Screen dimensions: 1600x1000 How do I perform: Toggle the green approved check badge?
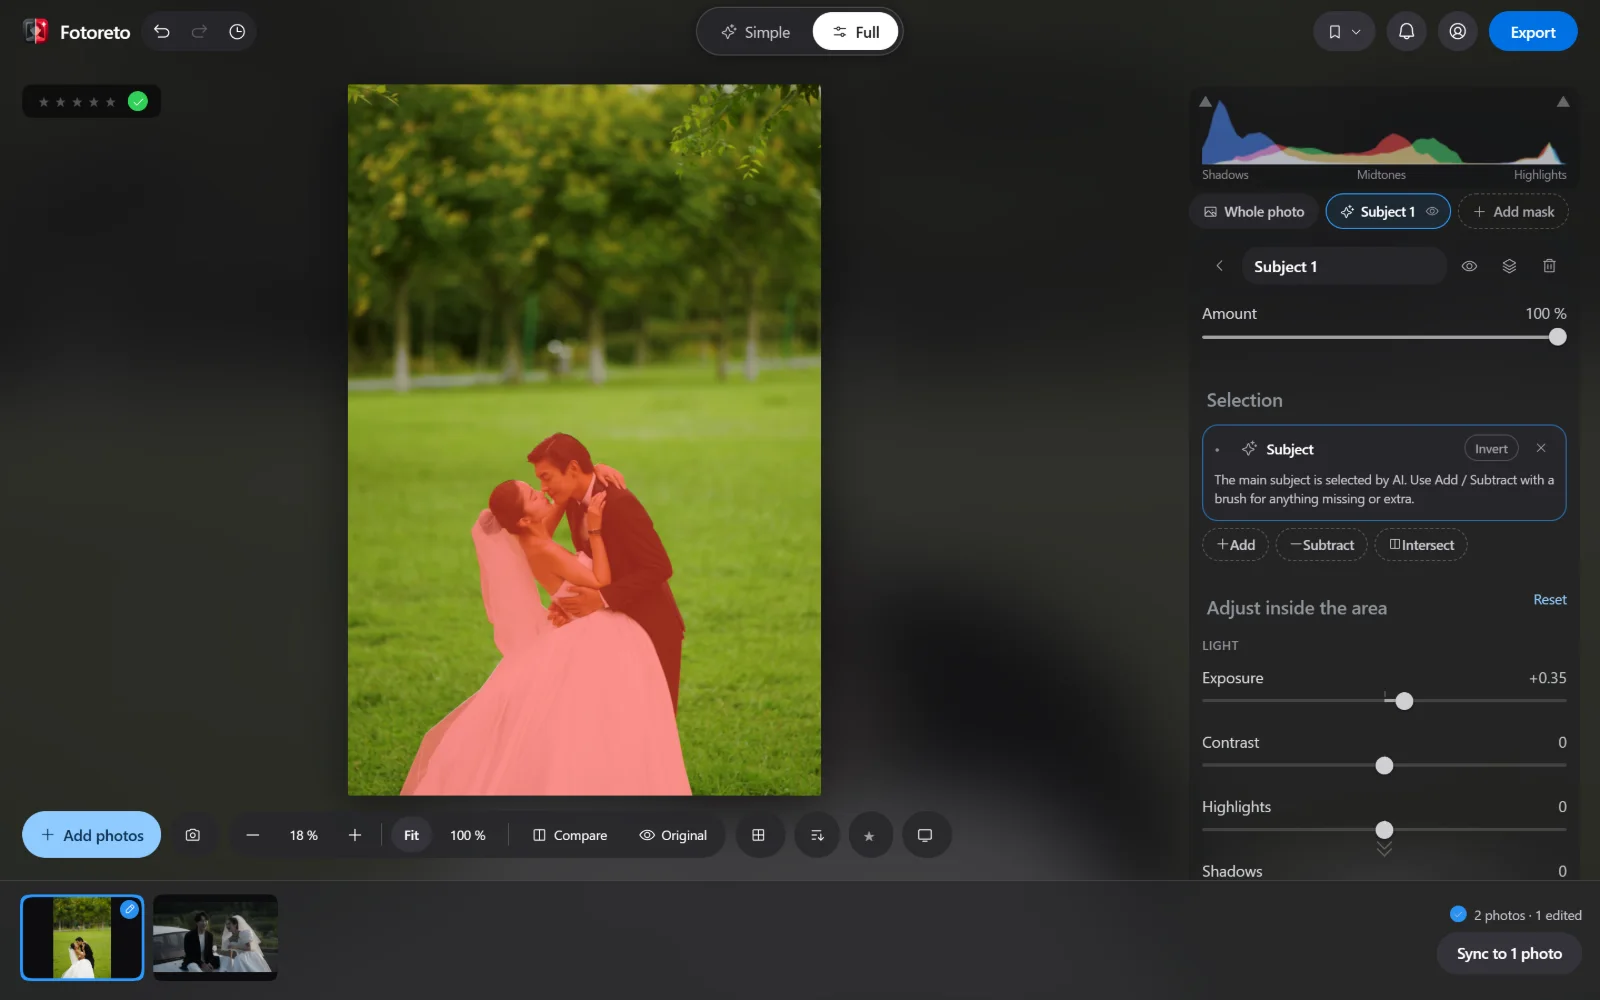click(x=138, y=101)
